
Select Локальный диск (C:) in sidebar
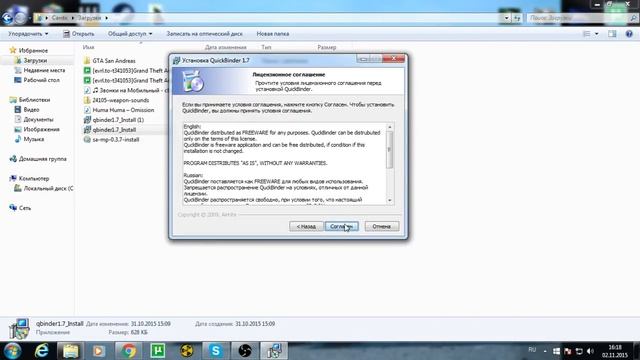pos(48,188)
